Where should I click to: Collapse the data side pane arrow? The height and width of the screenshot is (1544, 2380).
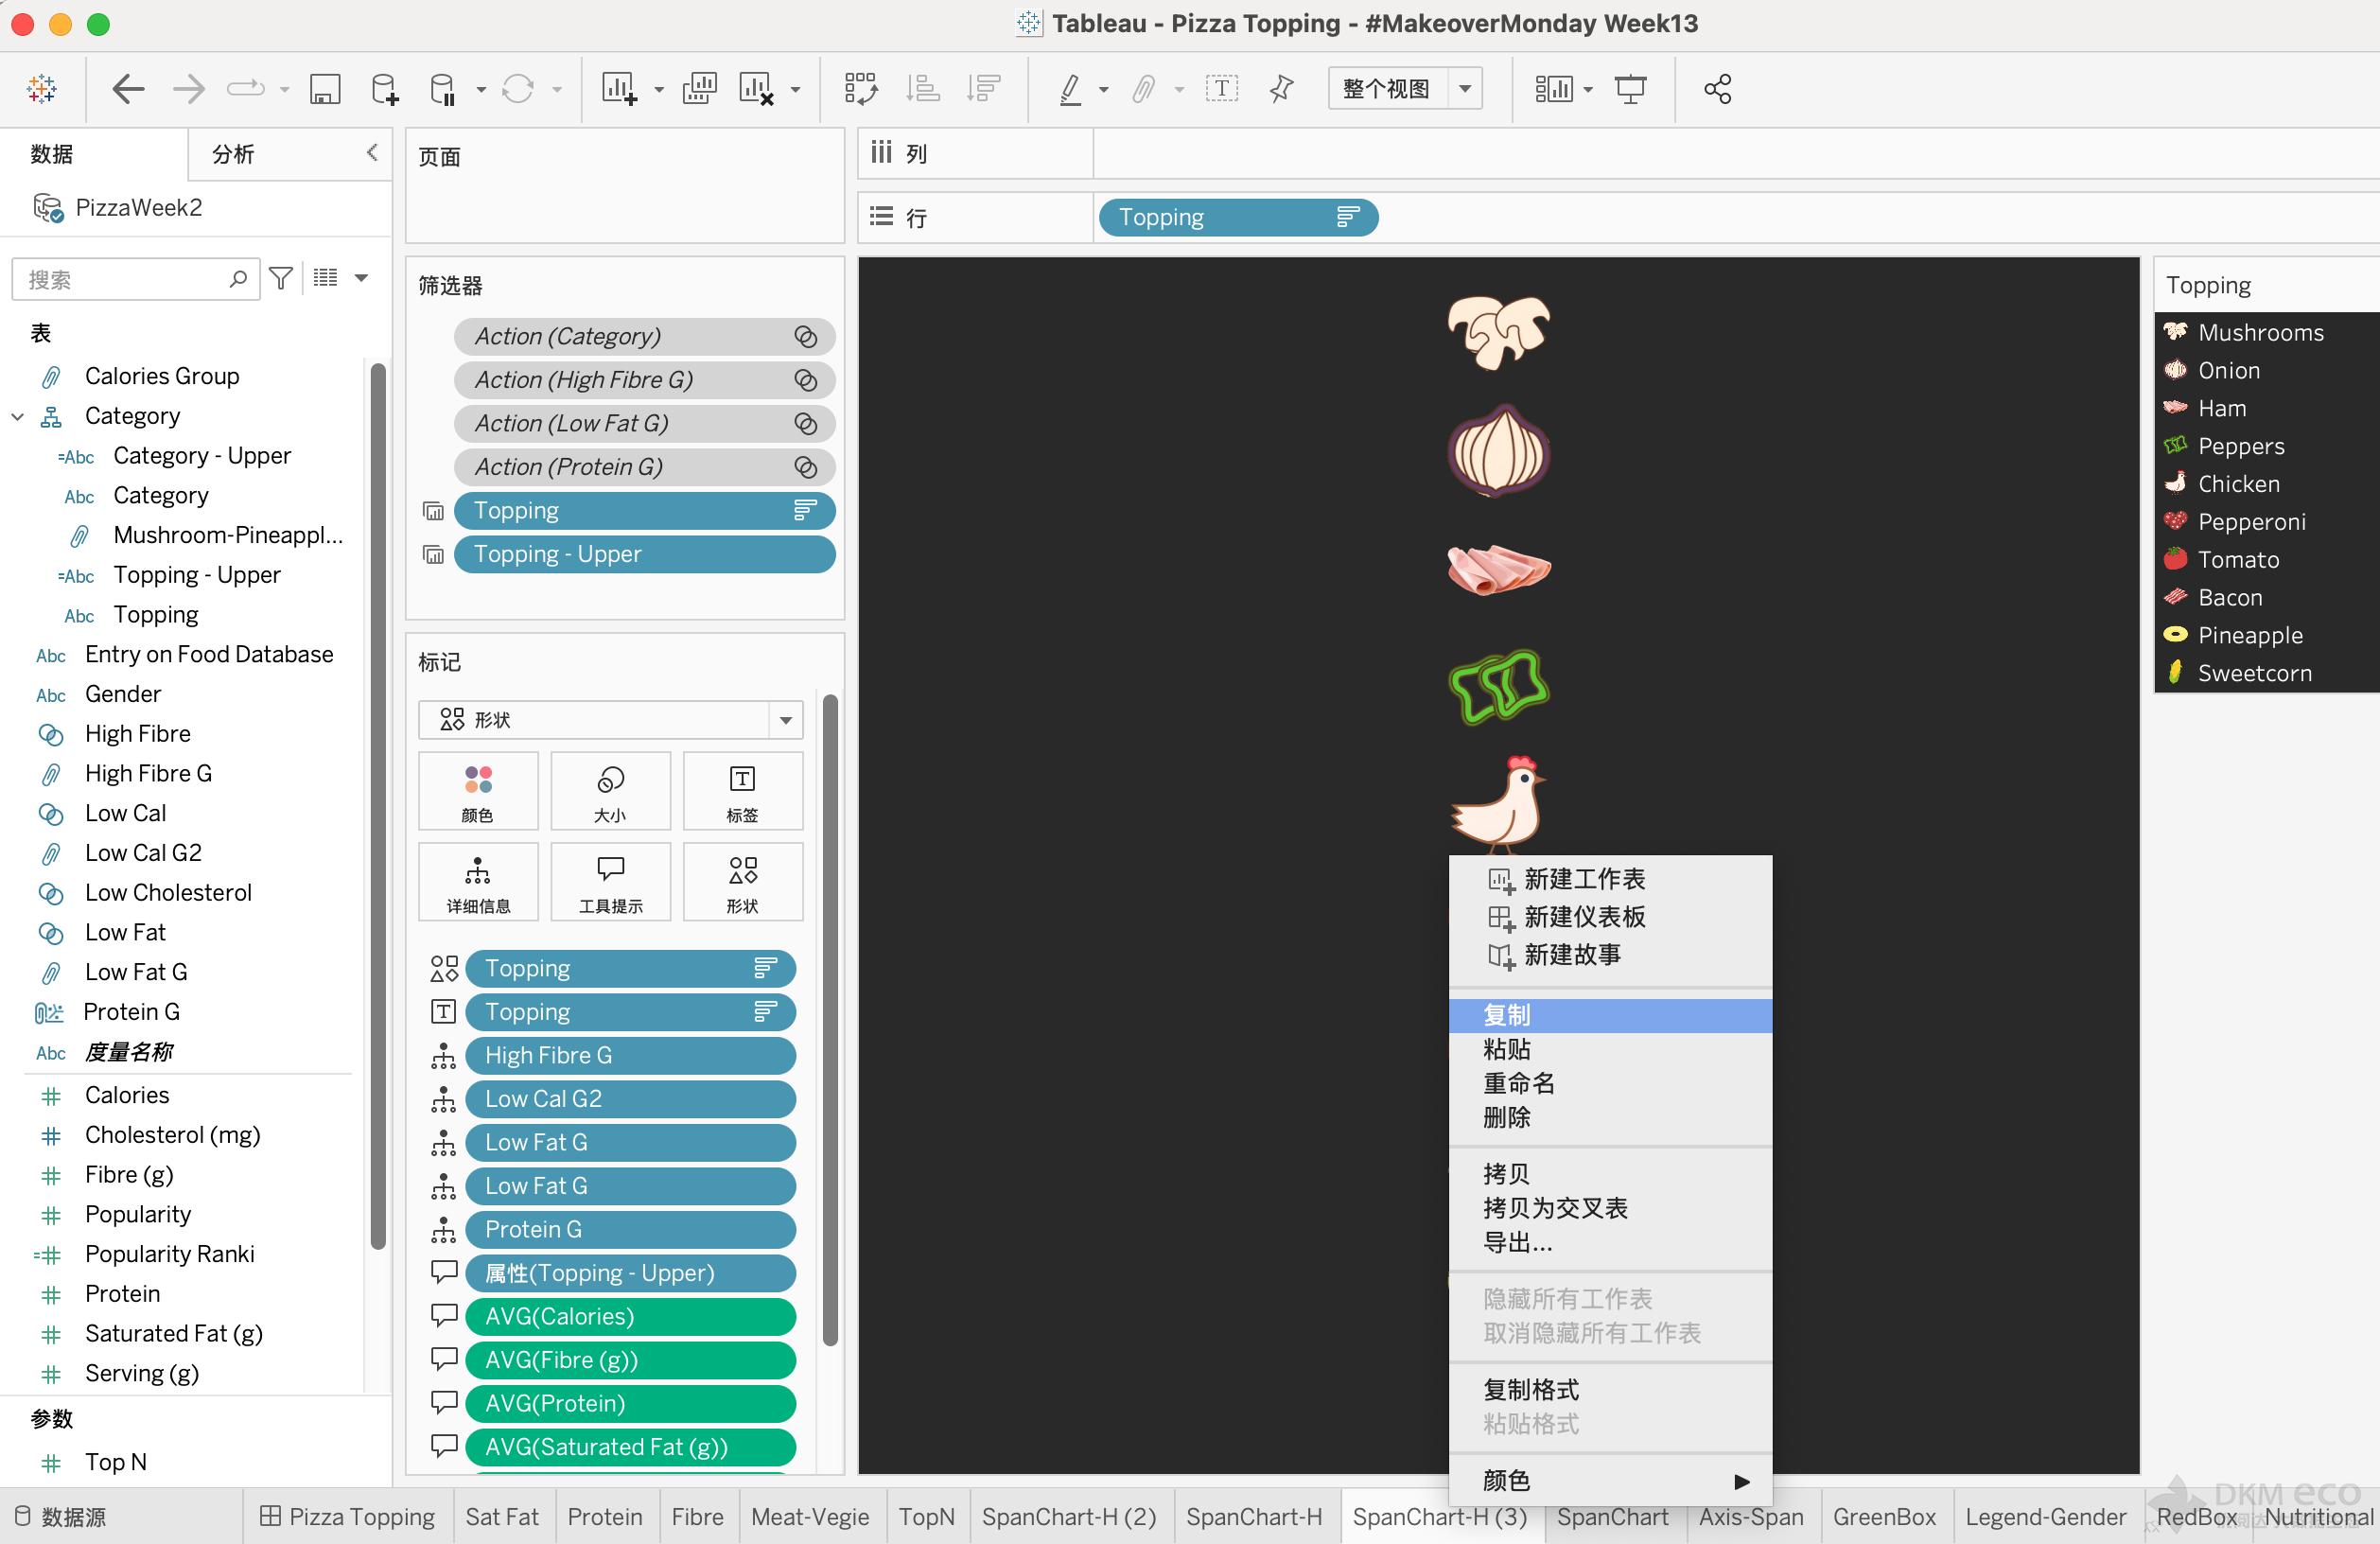click(372, 152)
